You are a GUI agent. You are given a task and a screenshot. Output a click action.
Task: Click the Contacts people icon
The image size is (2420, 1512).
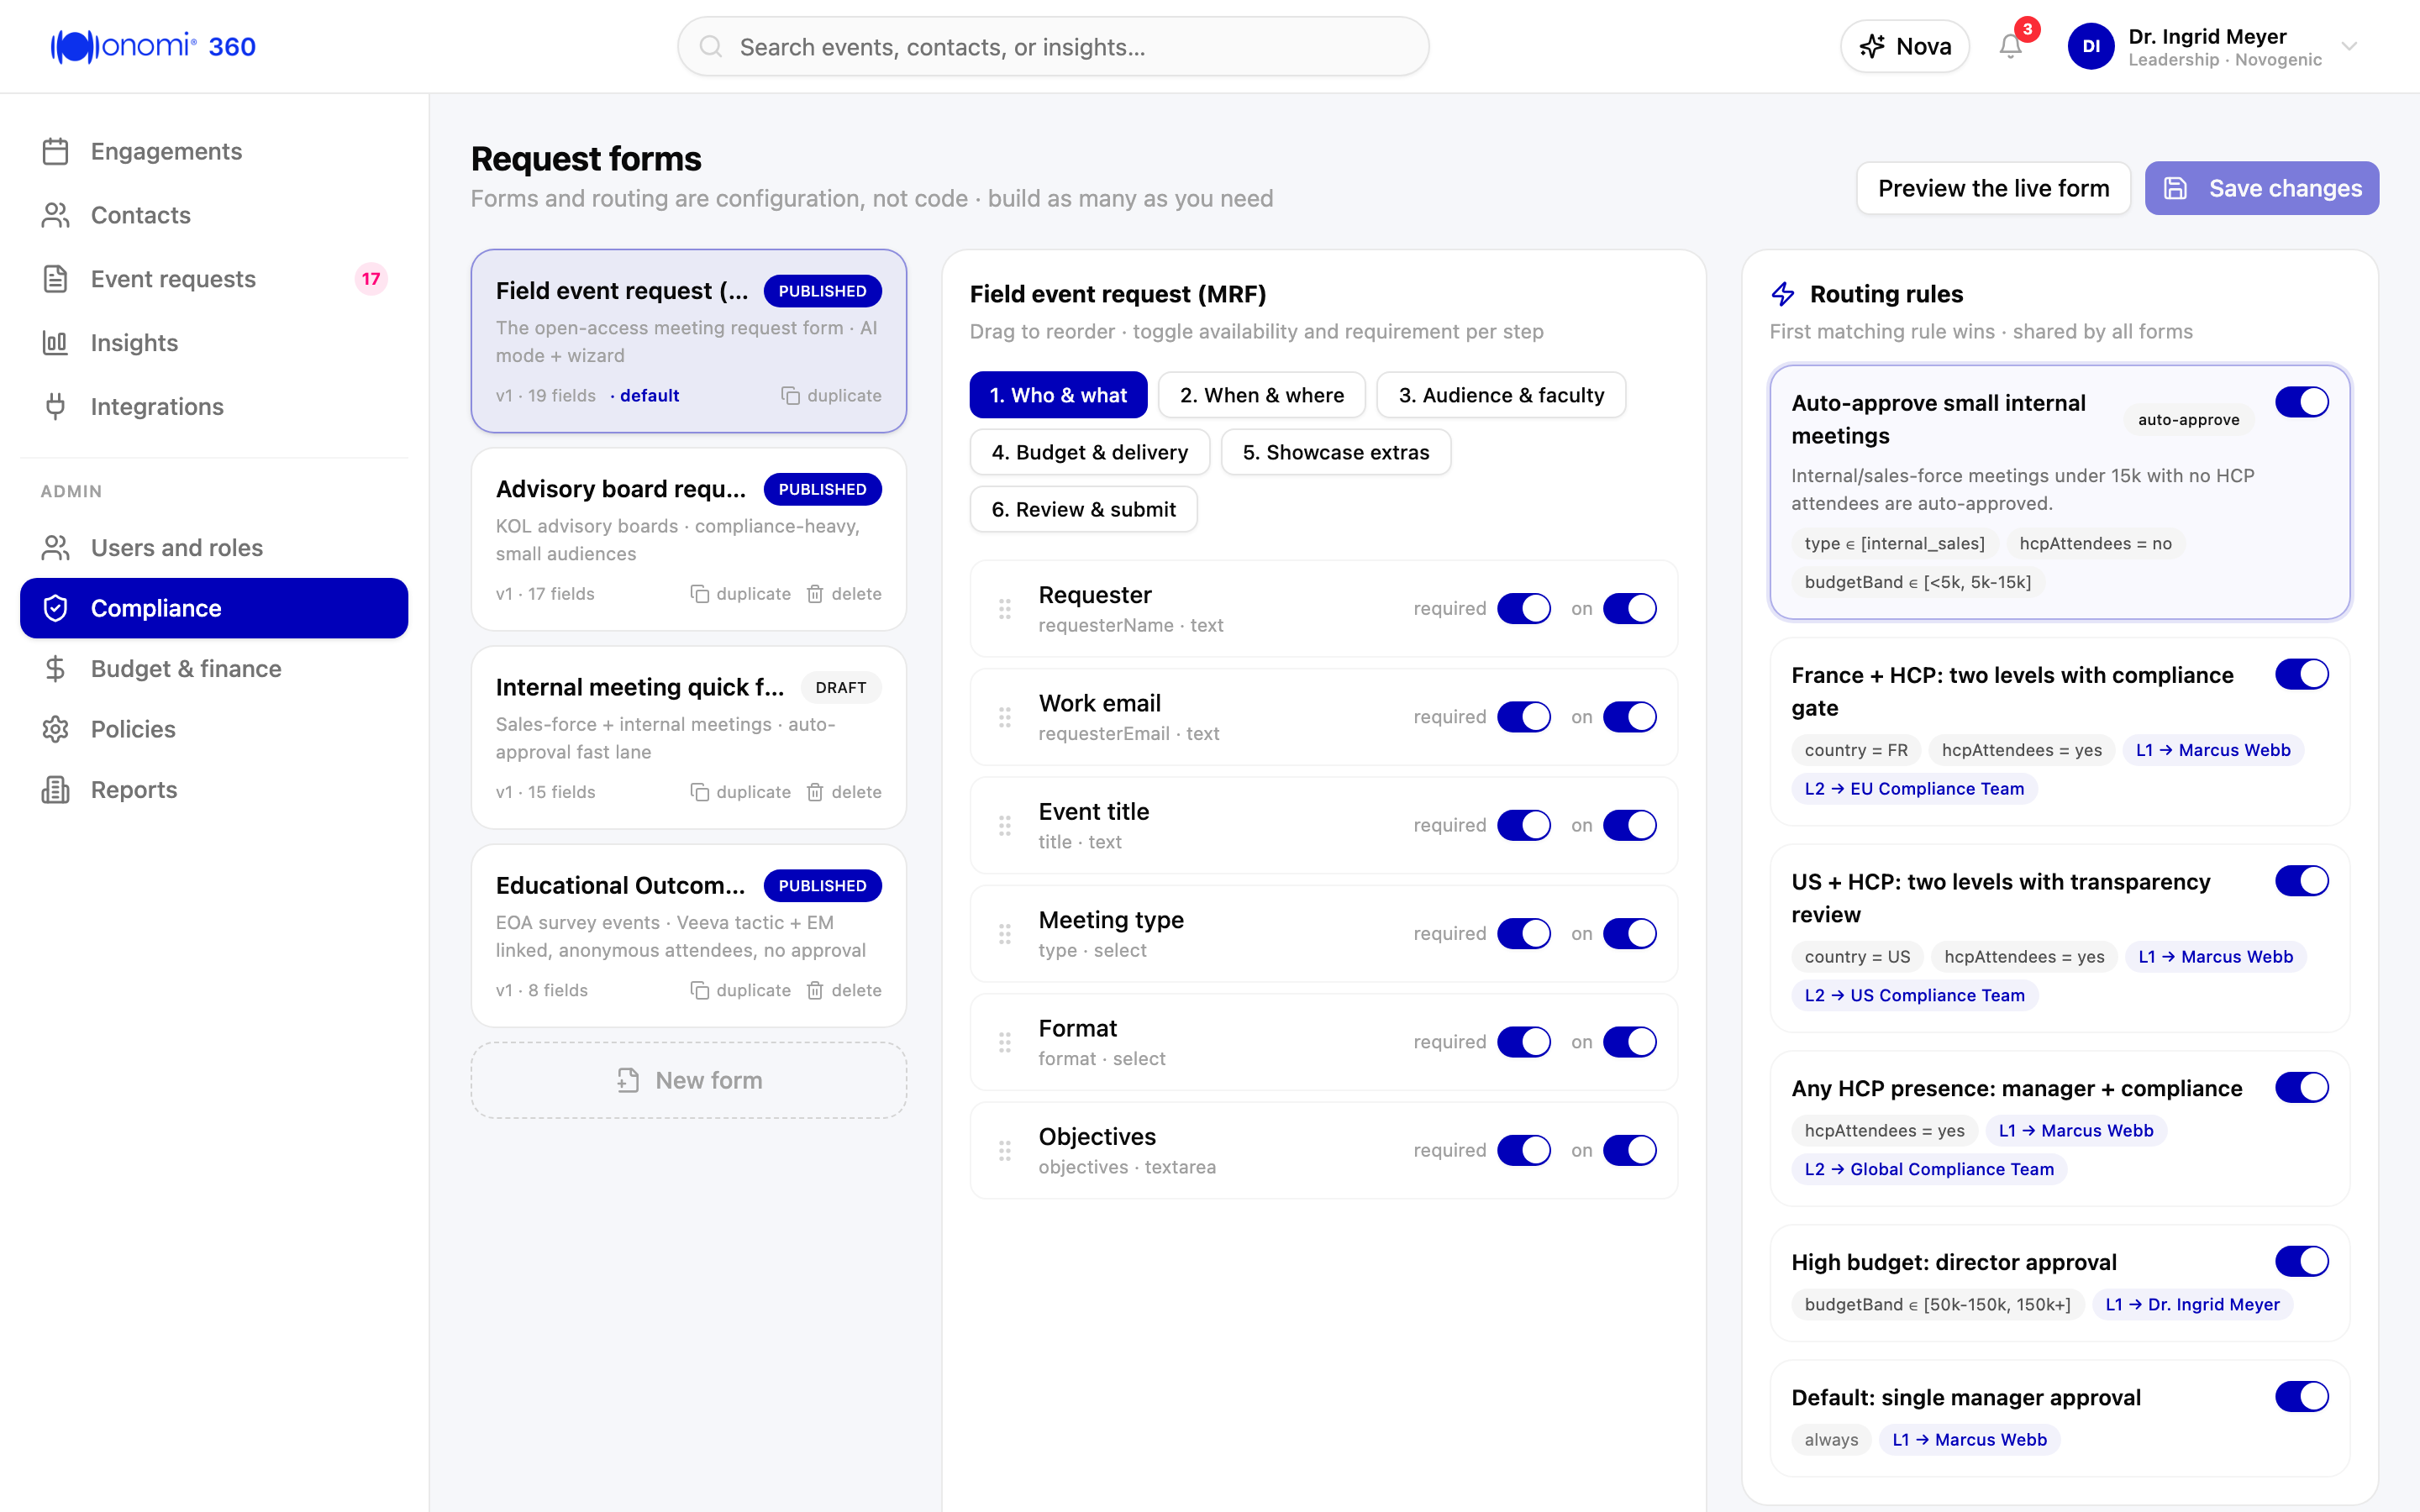(x=56, y=215)
